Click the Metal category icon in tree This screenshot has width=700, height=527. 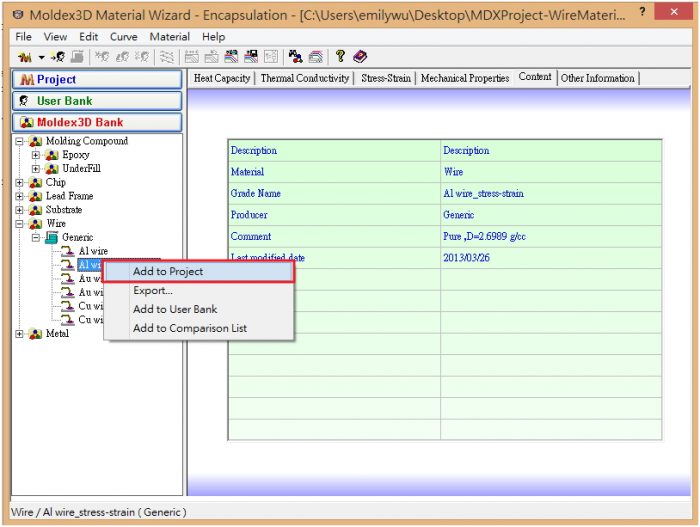click(36, 334)
